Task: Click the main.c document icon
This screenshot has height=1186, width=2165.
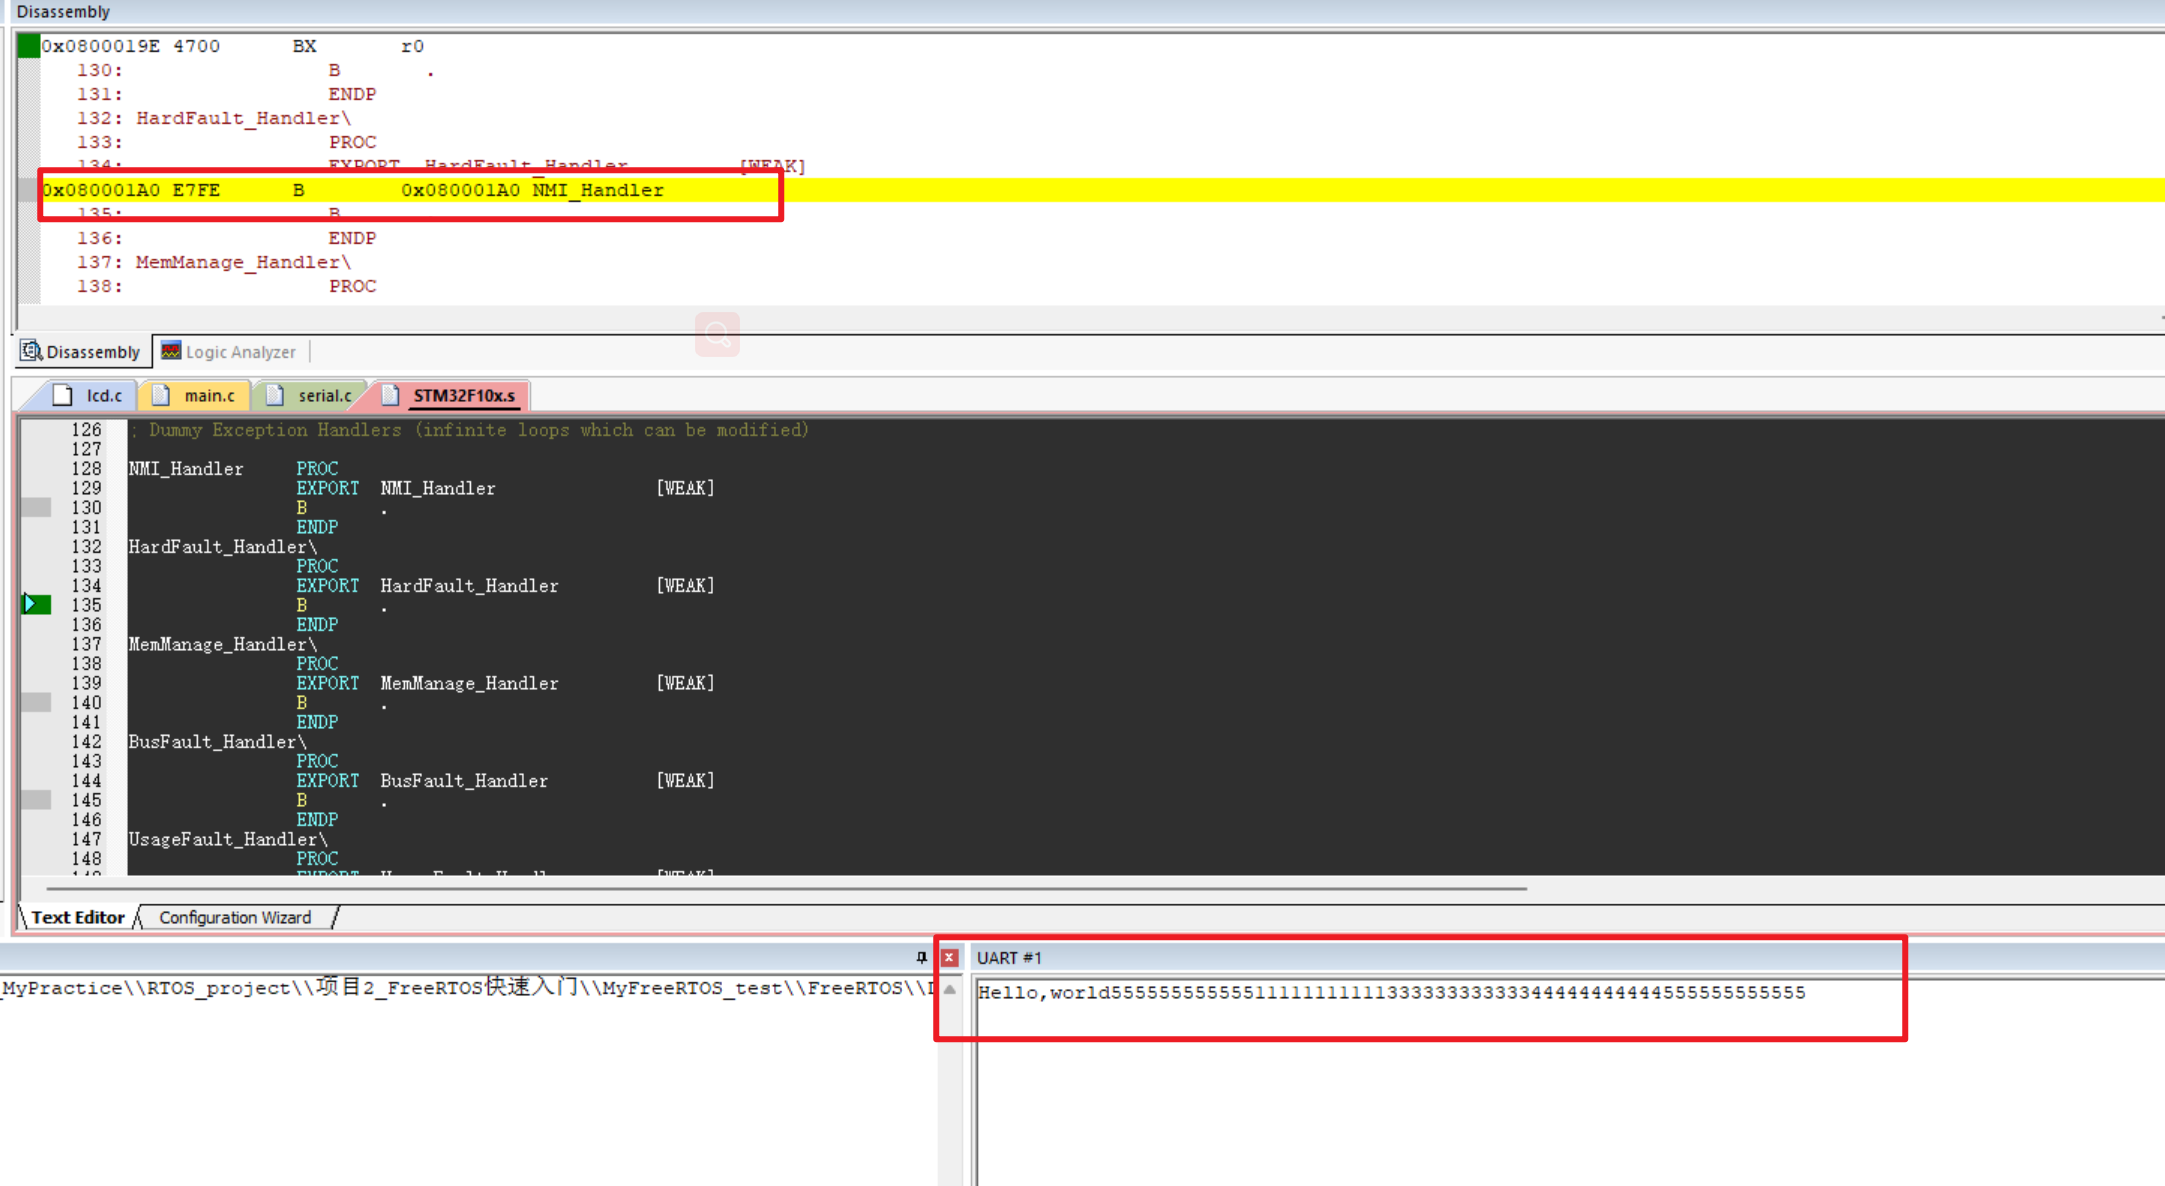Action: coord(161,395)
